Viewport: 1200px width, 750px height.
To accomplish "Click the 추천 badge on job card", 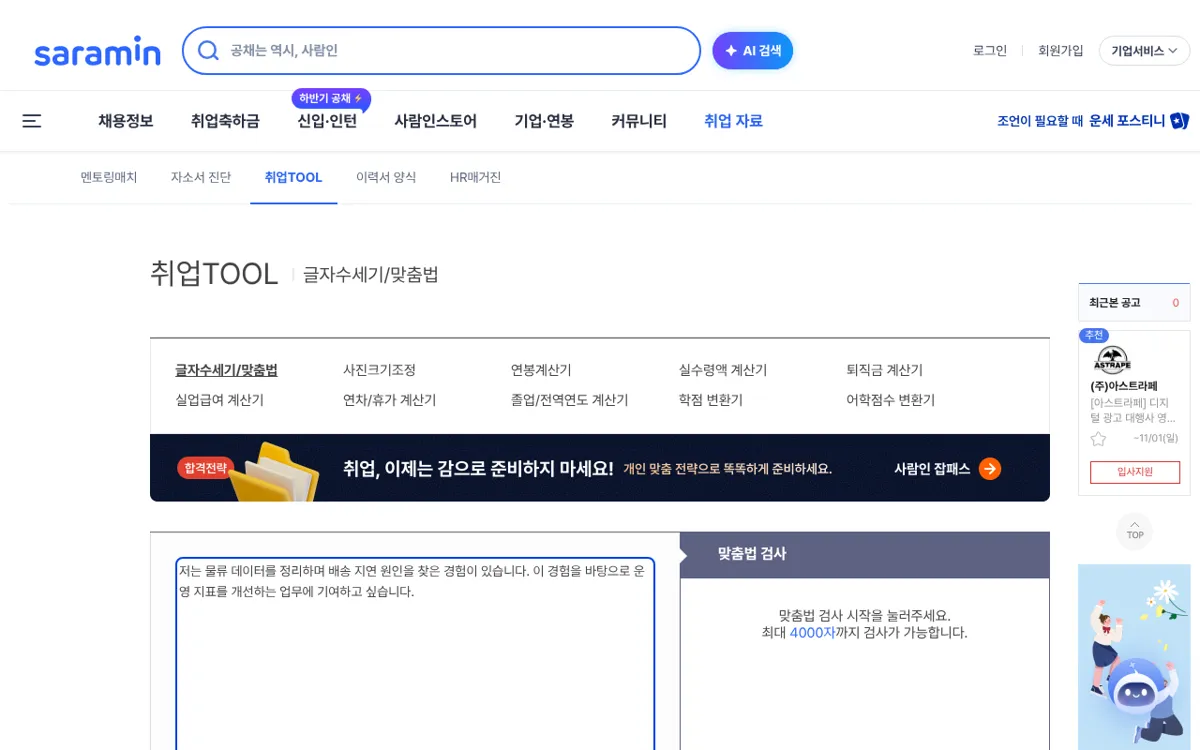I will click(x=1094, y=335).
